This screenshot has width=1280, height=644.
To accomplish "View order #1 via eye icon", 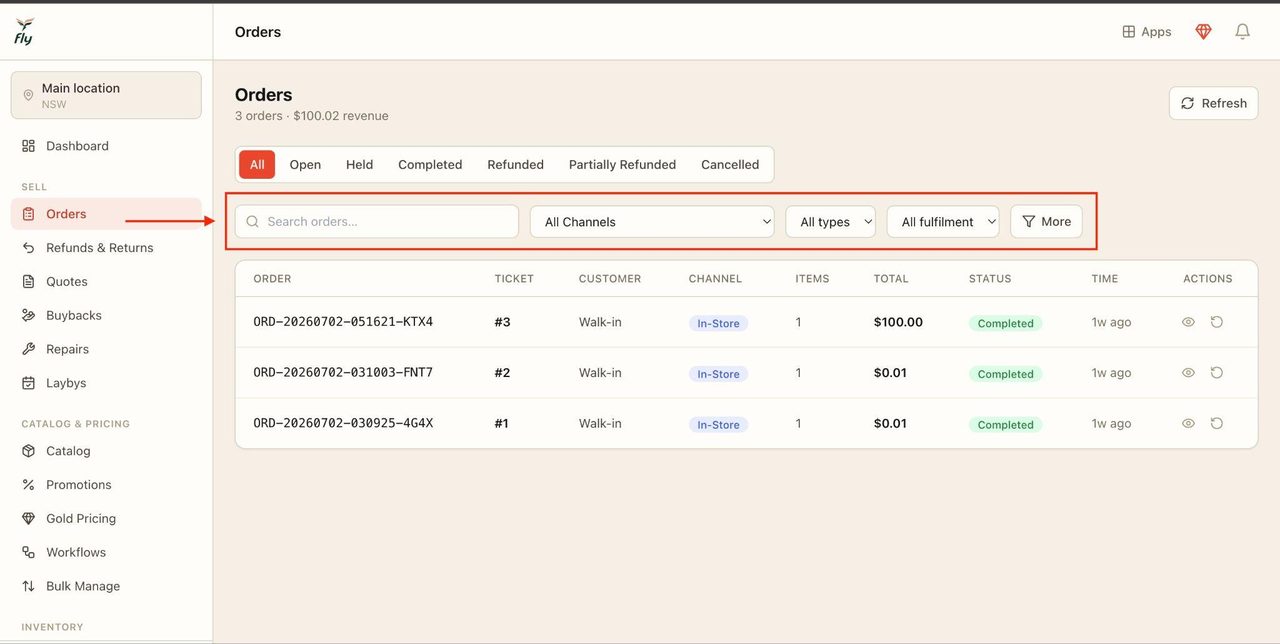I will pyautogui.click(x=1188, y=423).
